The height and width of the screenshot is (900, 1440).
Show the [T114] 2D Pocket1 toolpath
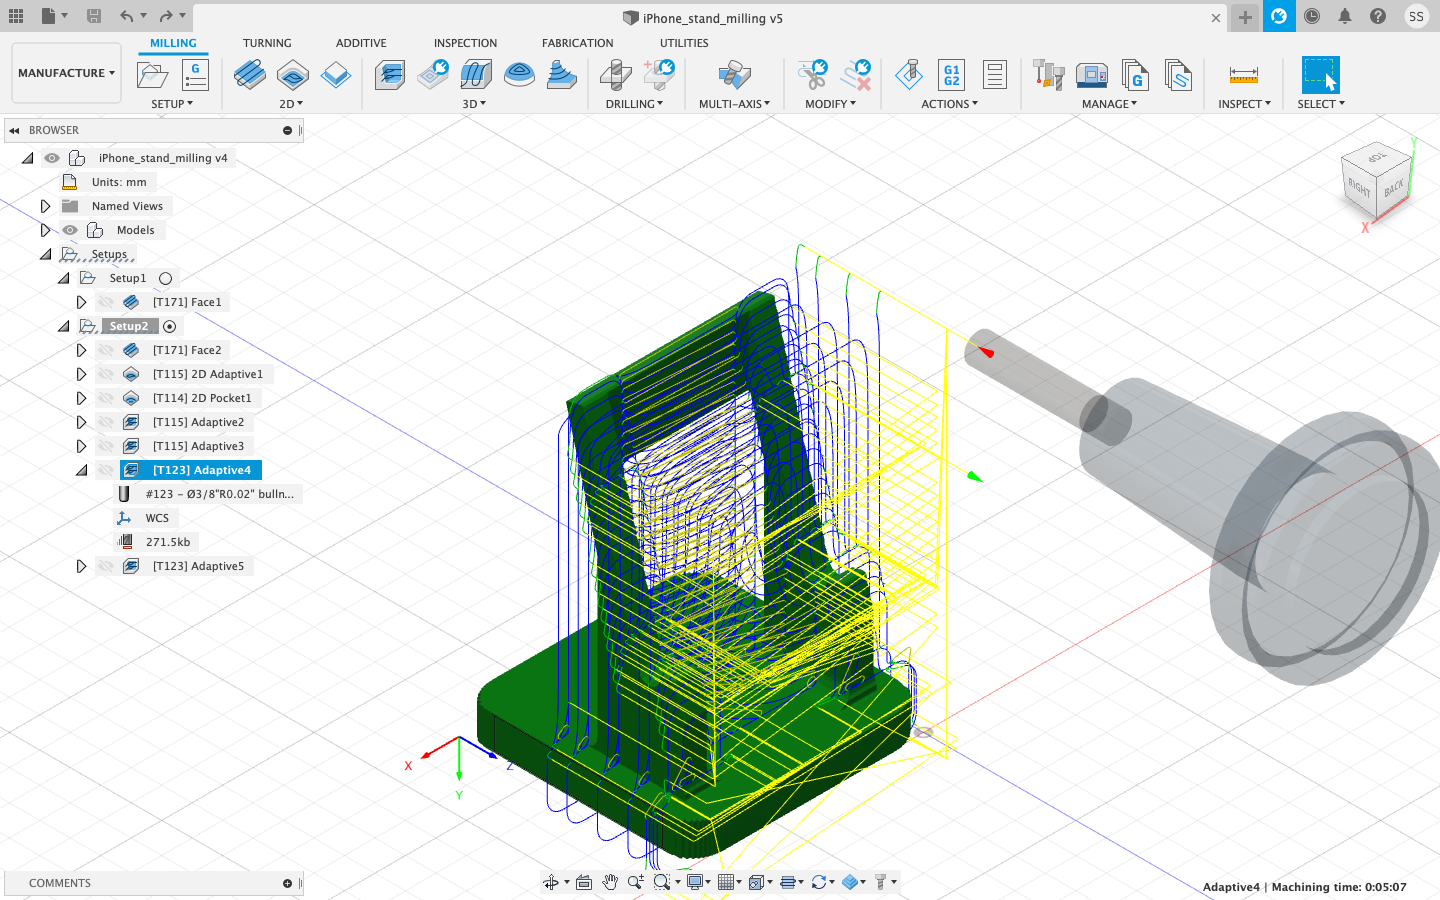coord(106,398)
